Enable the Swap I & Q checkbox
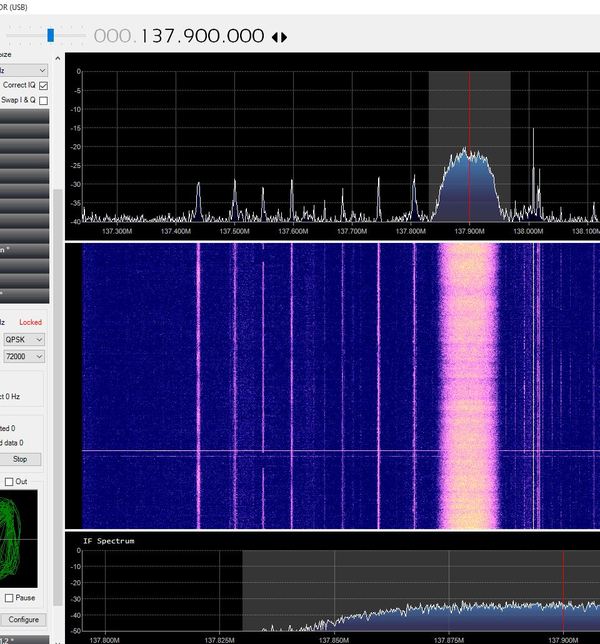 click(x=43, y=101)
